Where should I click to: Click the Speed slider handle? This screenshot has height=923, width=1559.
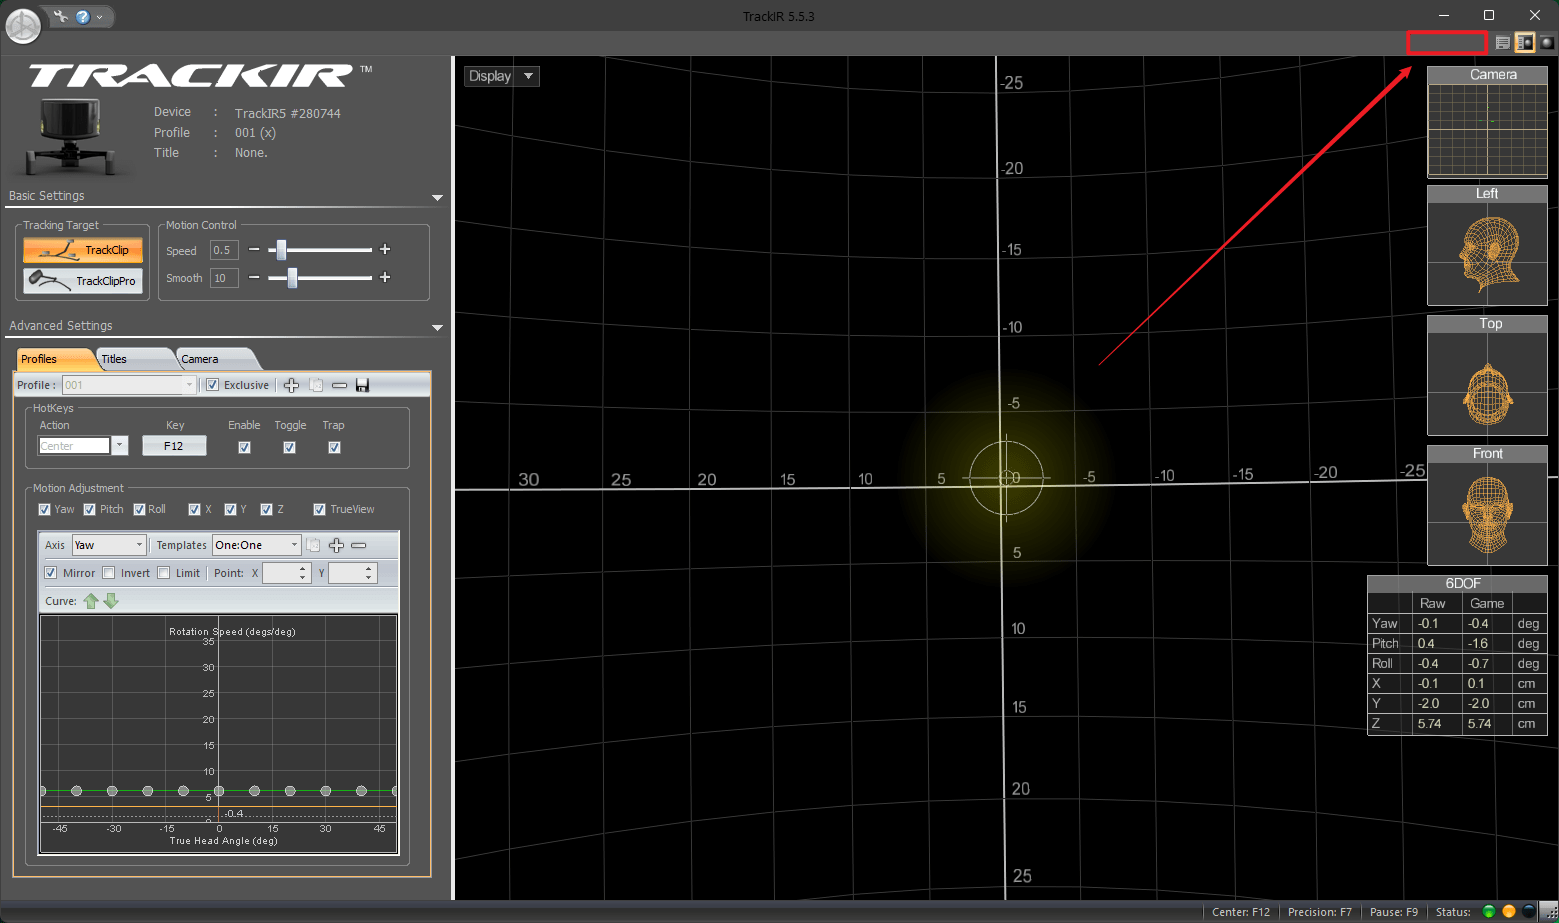click(x=282, y=249)
